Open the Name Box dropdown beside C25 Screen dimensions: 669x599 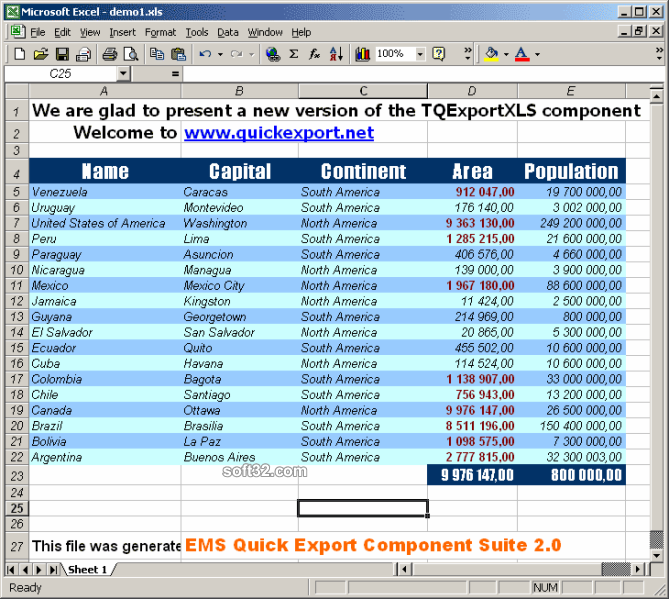[x=123, y=74]
